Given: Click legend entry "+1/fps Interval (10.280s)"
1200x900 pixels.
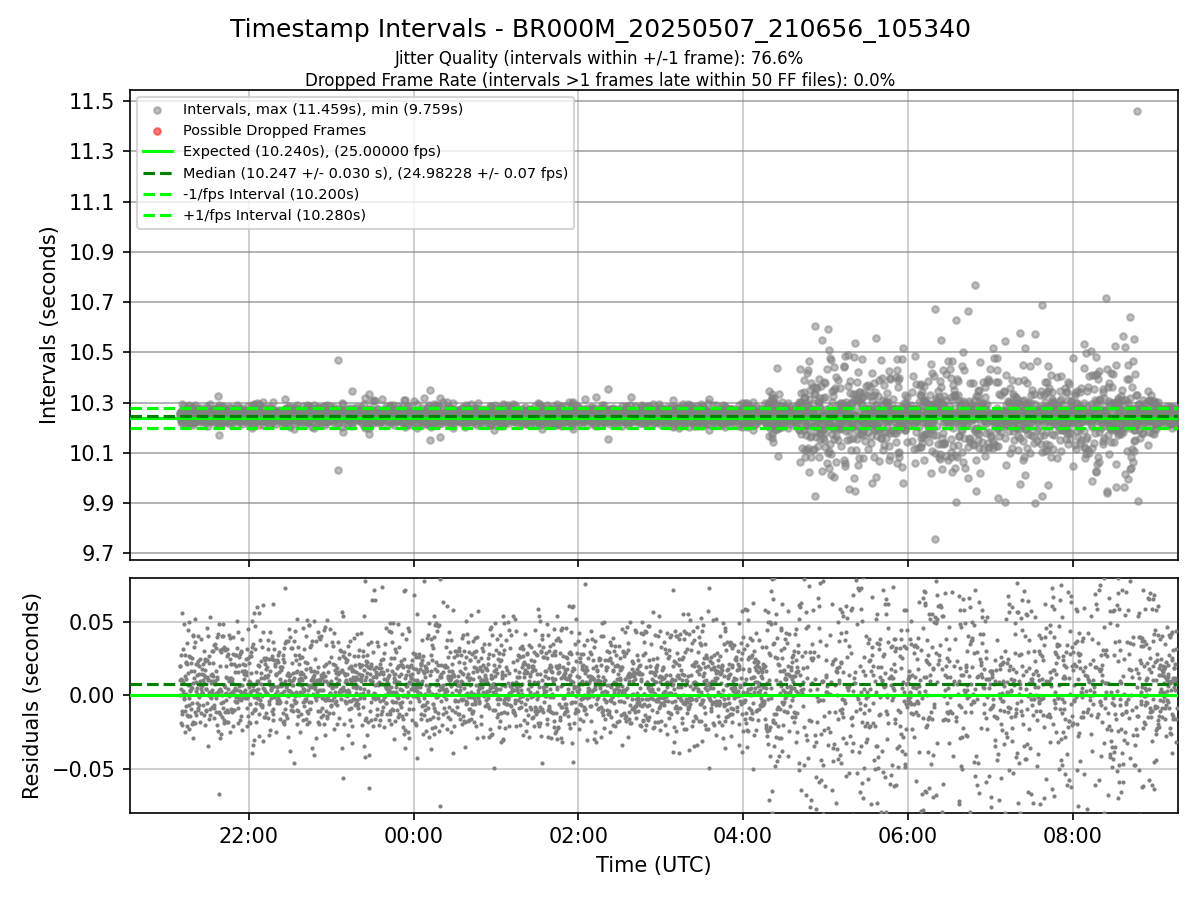Looking at the screenshot, I should (274, 215).
